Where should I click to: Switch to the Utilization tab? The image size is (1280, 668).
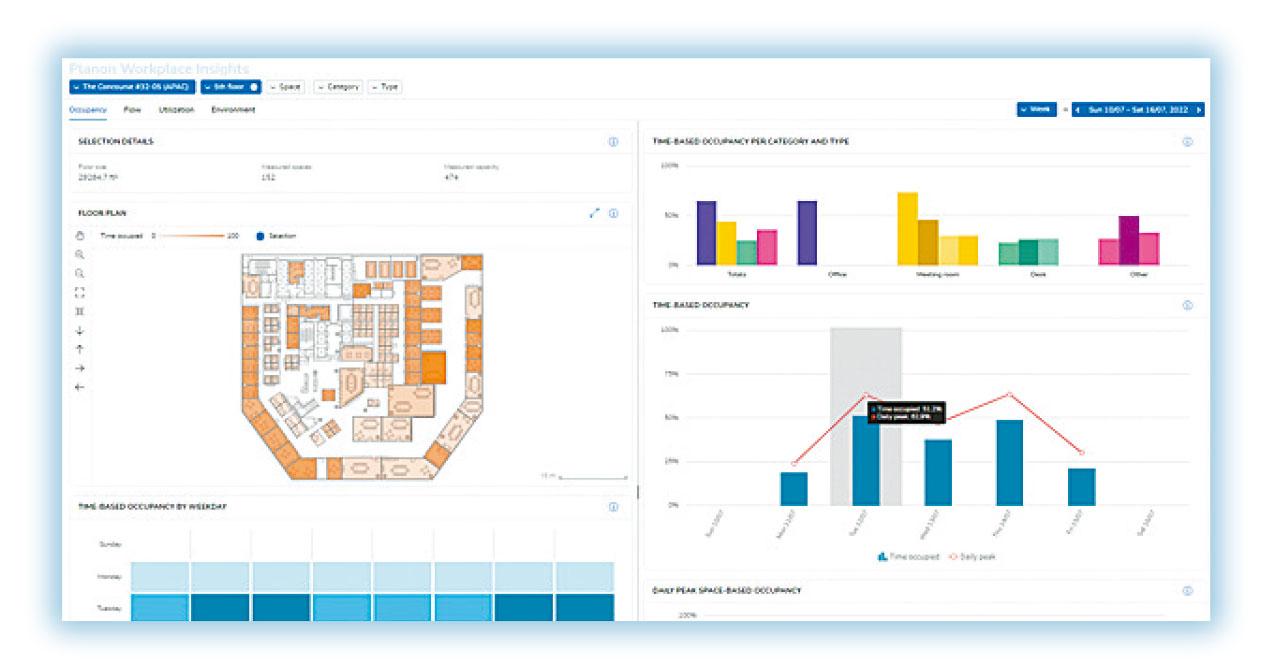176,109
